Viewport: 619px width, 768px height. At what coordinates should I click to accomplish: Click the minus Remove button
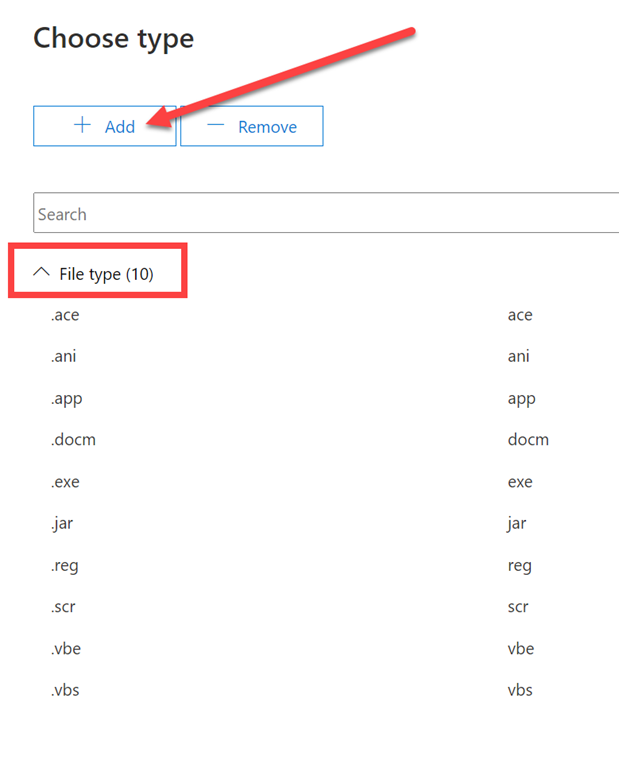[252, 127]
